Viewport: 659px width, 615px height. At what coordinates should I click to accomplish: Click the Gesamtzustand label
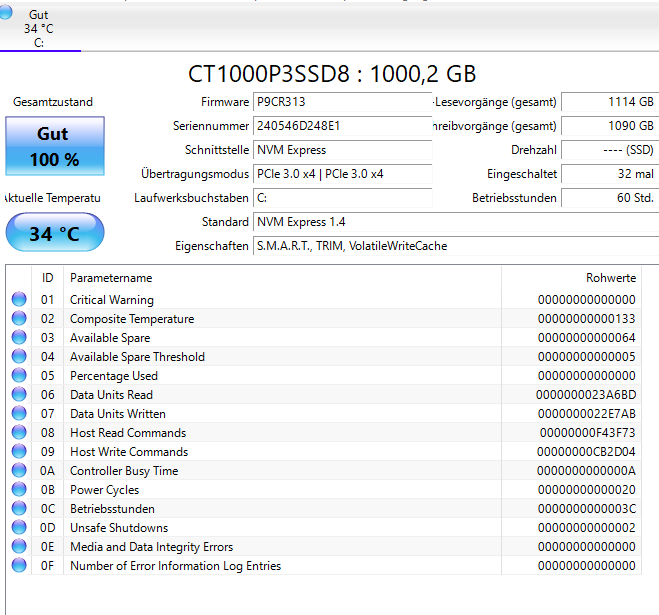[53, 102]
